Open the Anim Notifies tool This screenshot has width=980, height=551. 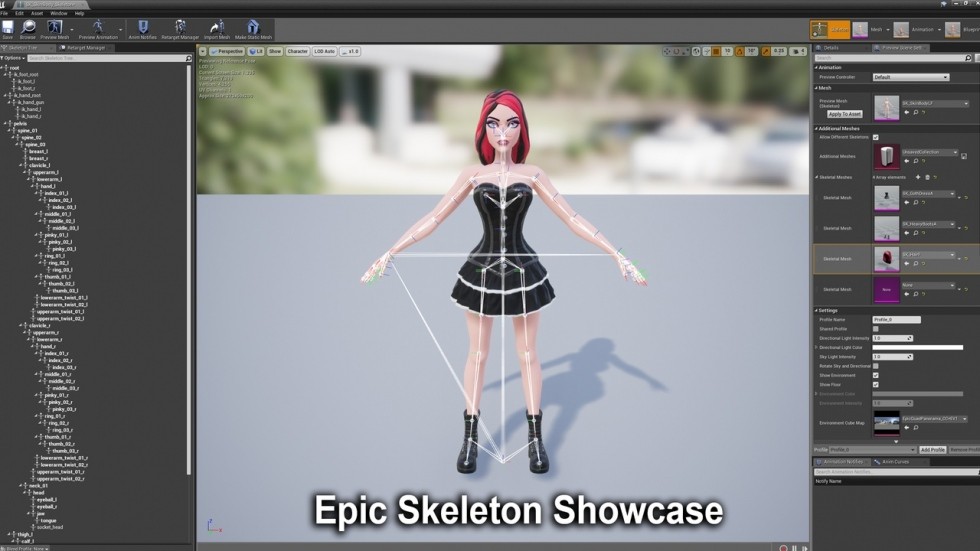(142, 29)
